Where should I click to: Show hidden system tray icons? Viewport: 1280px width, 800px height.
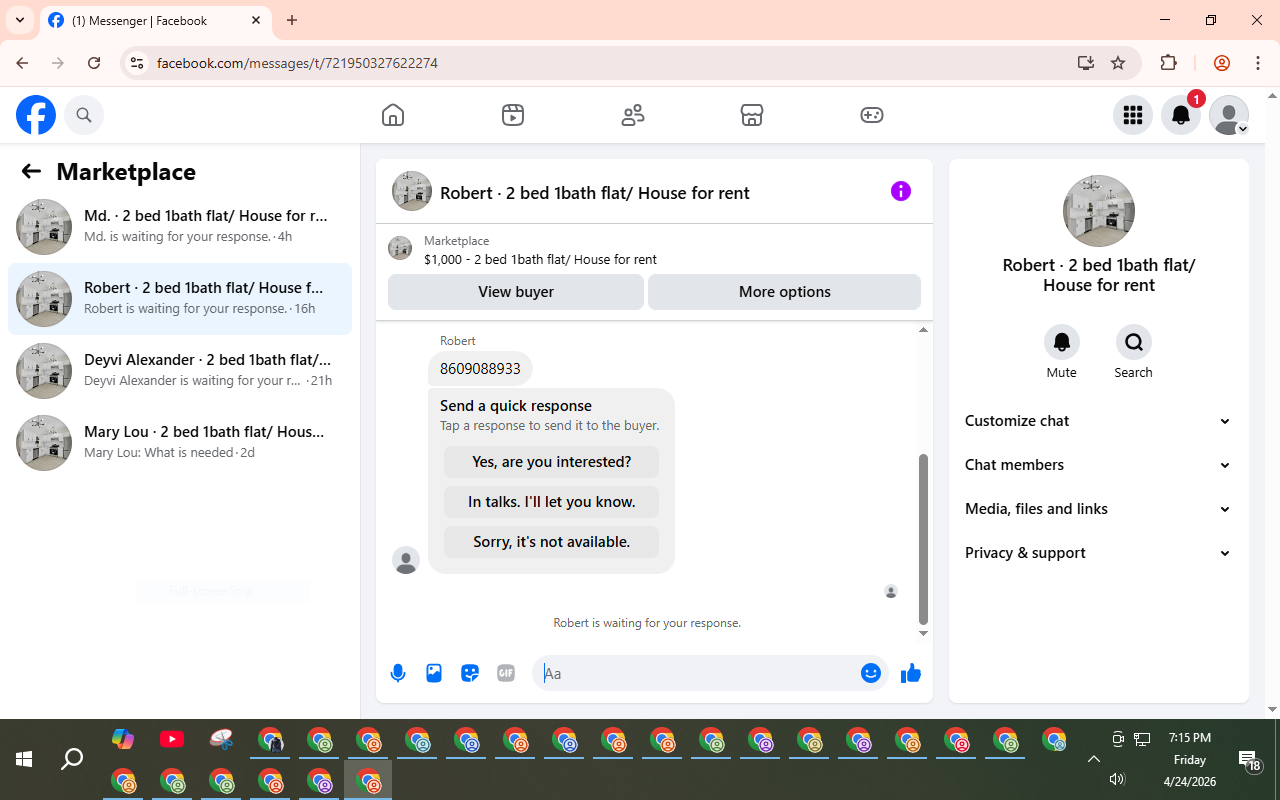[1094, 759]
